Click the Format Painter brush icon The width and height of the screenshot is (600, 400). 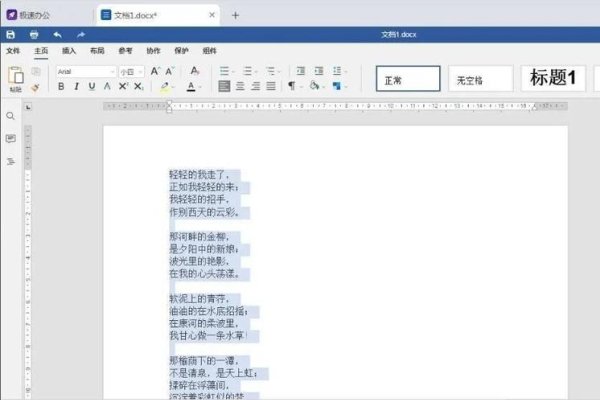tap(35, 88)
